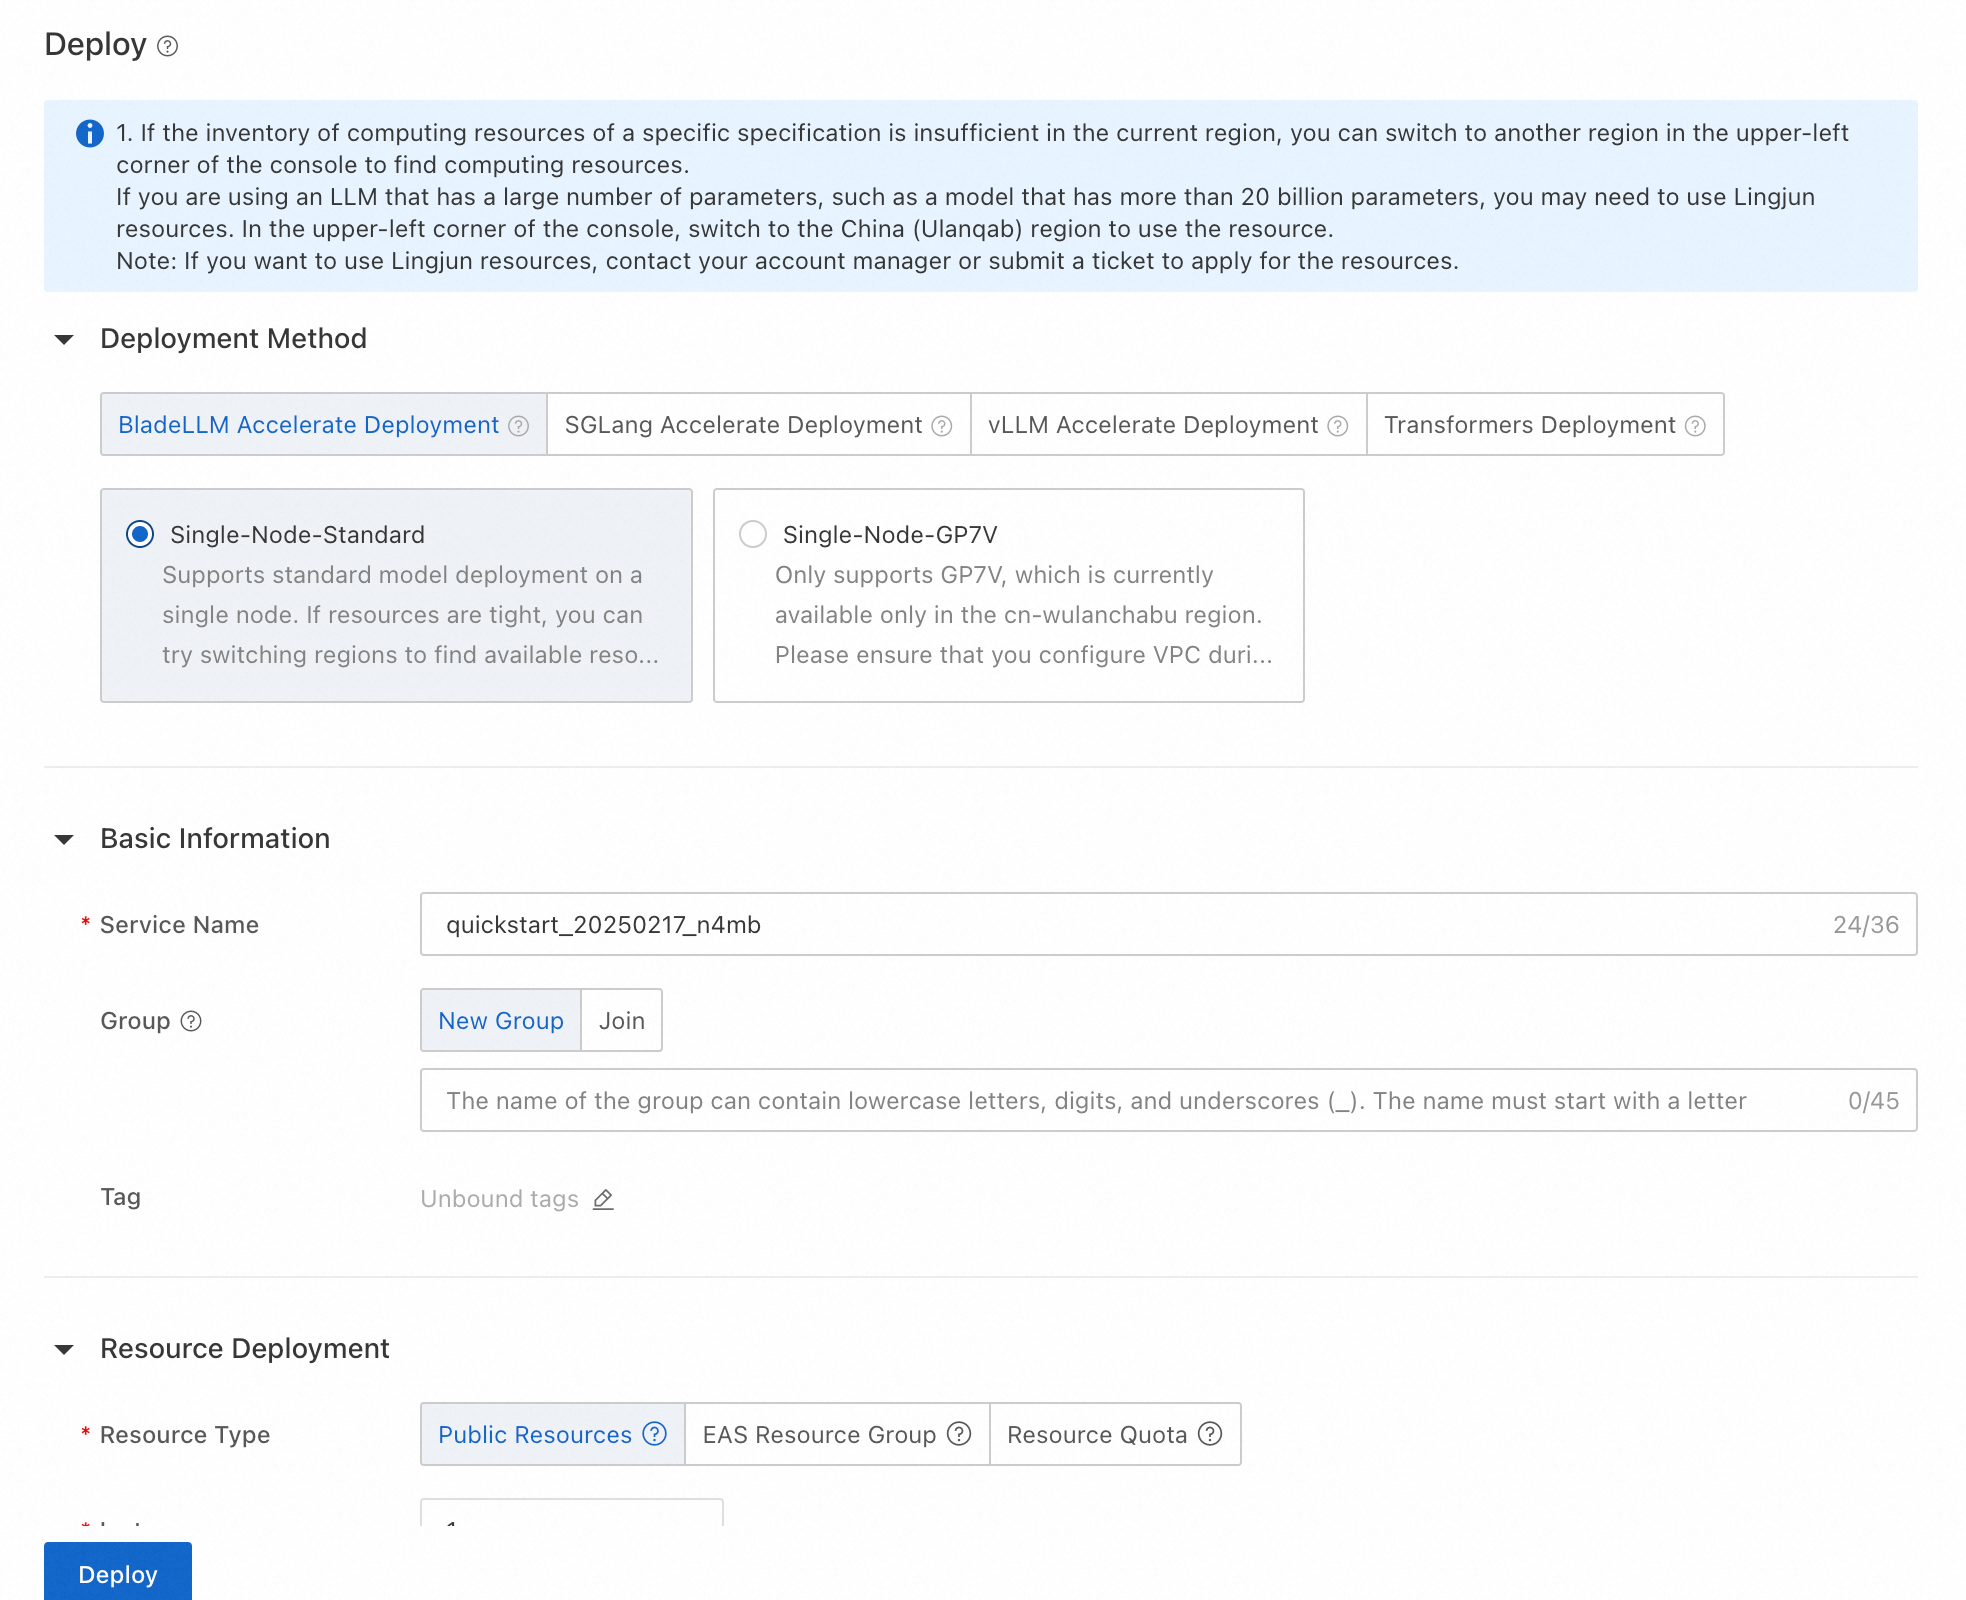Image resolution: width=1966 pixels, height=1600 pixels.
Task: Switch to SGLang Accelerate Deployment tab
Action: point(759,424)
